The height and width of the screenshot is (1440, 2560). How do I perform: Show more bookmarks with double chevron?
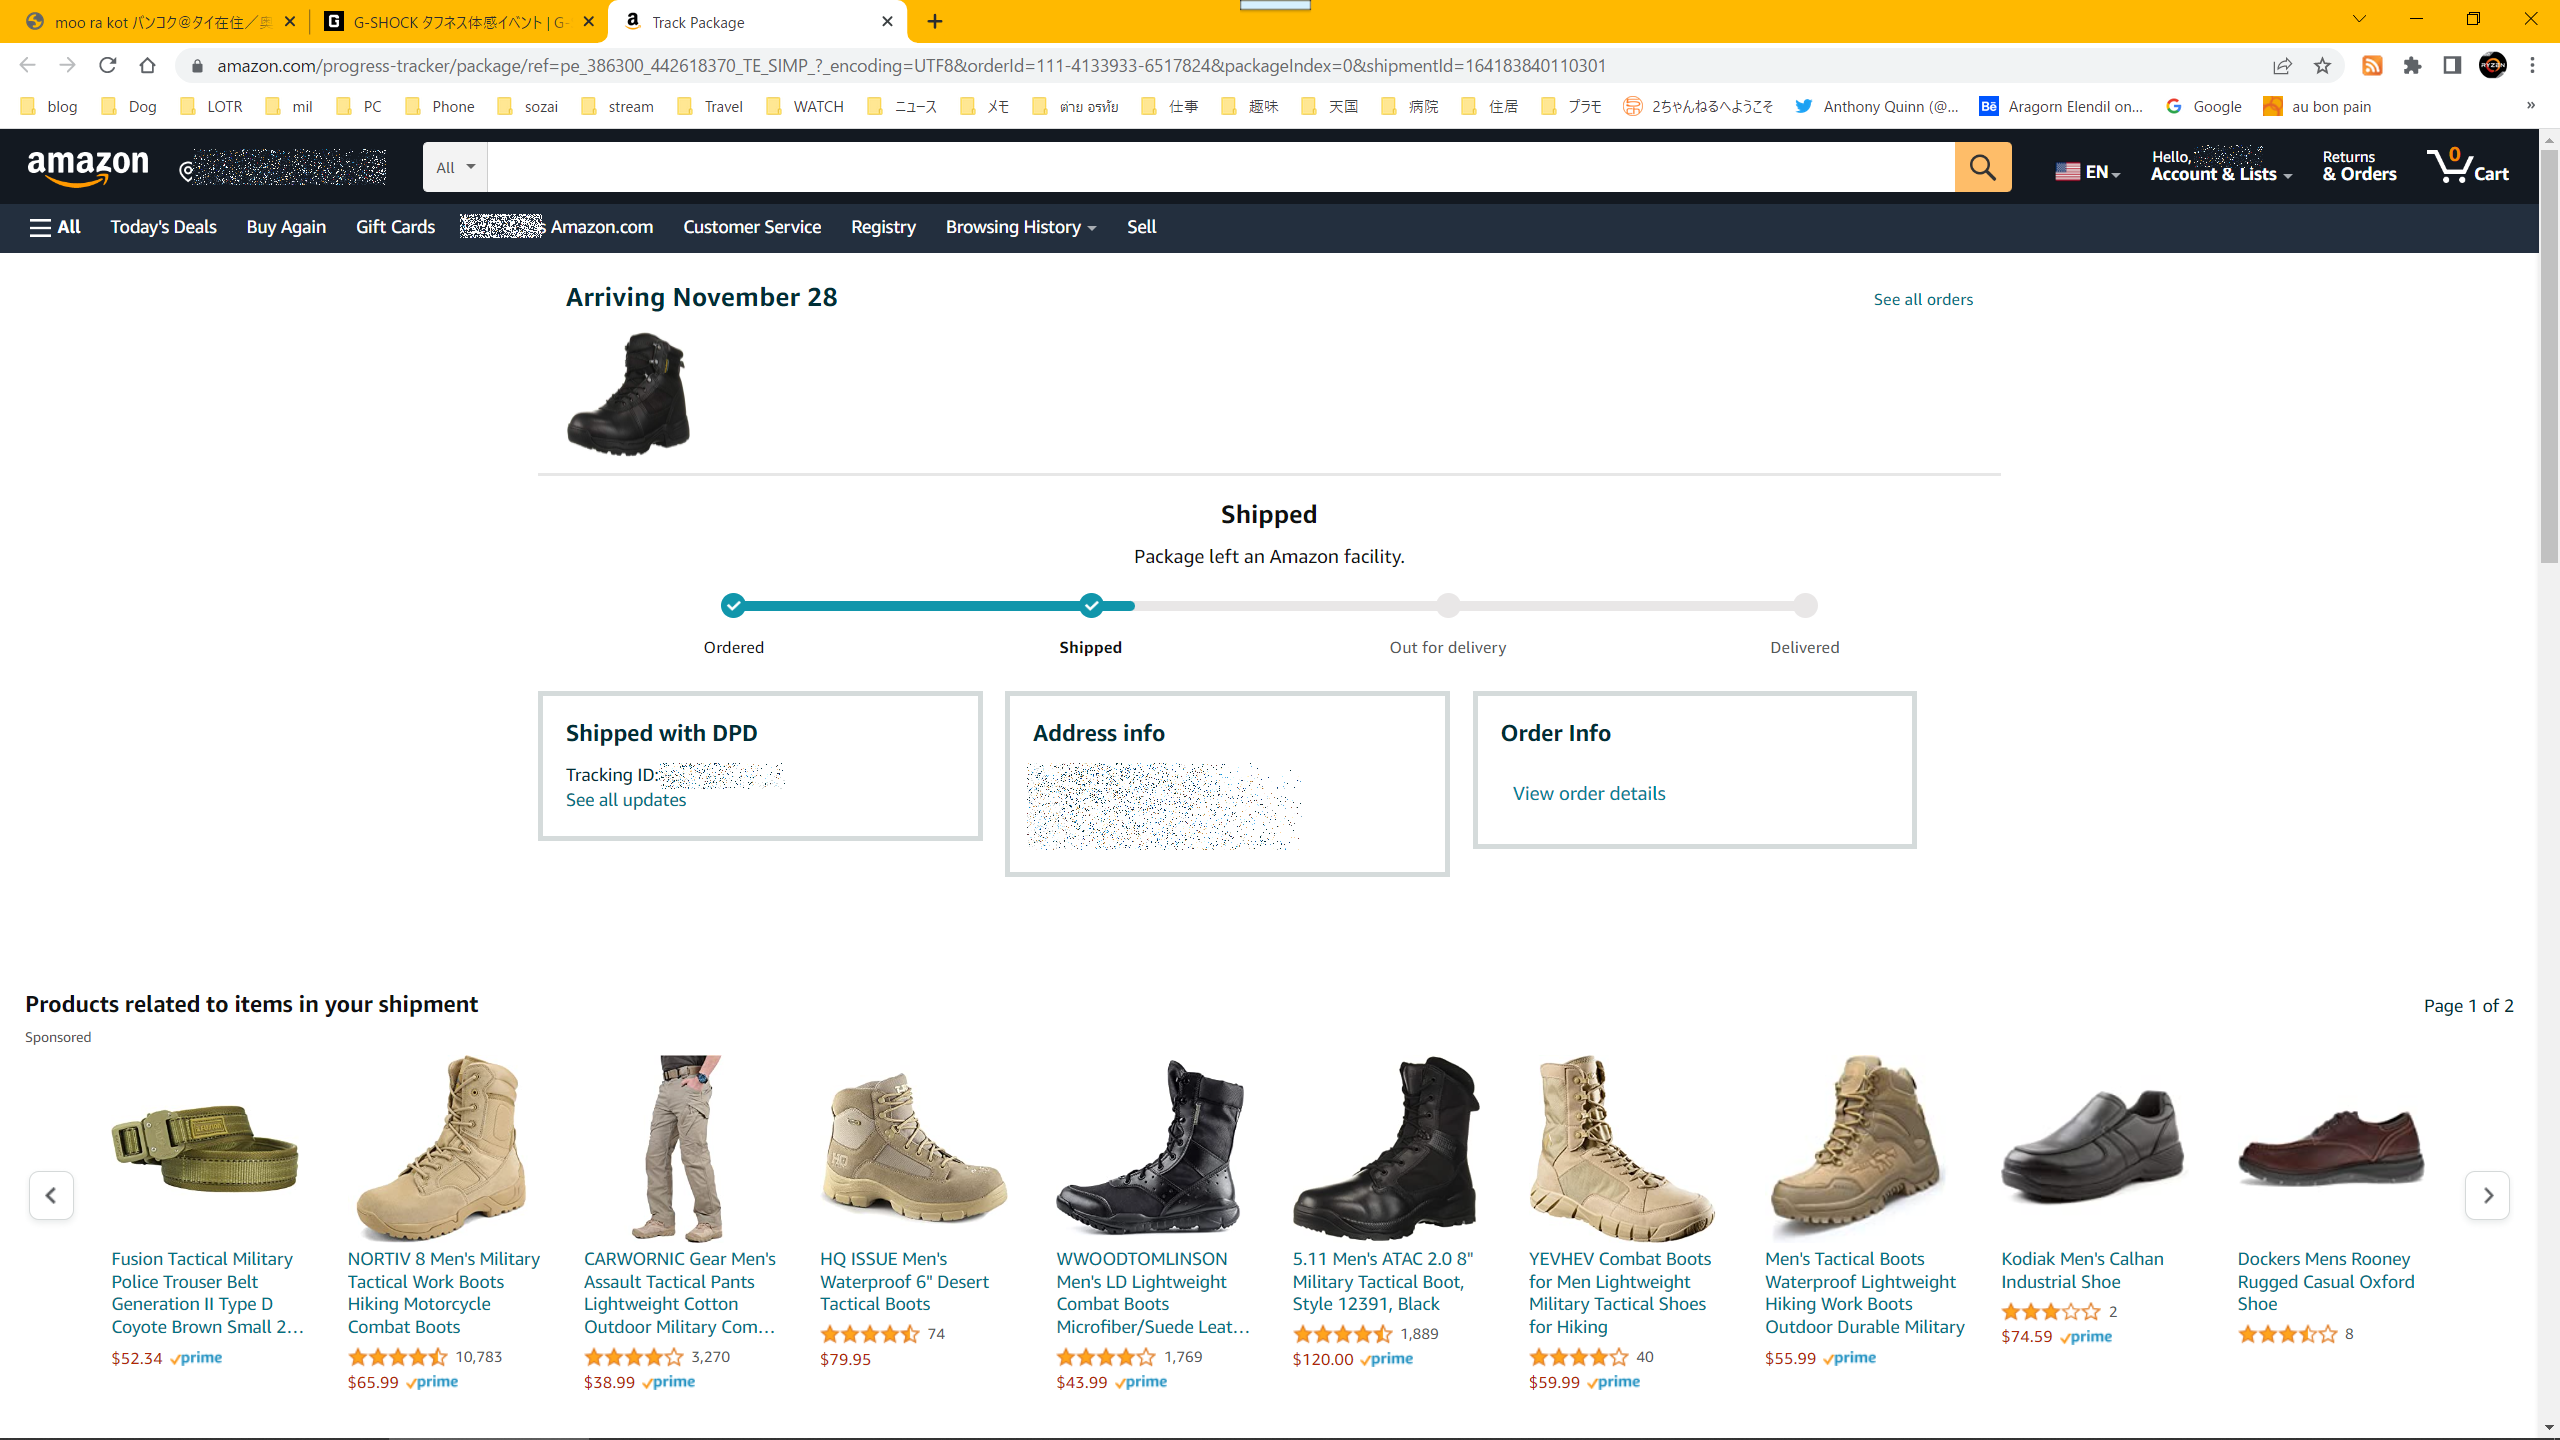click(x=2531, y=105)
